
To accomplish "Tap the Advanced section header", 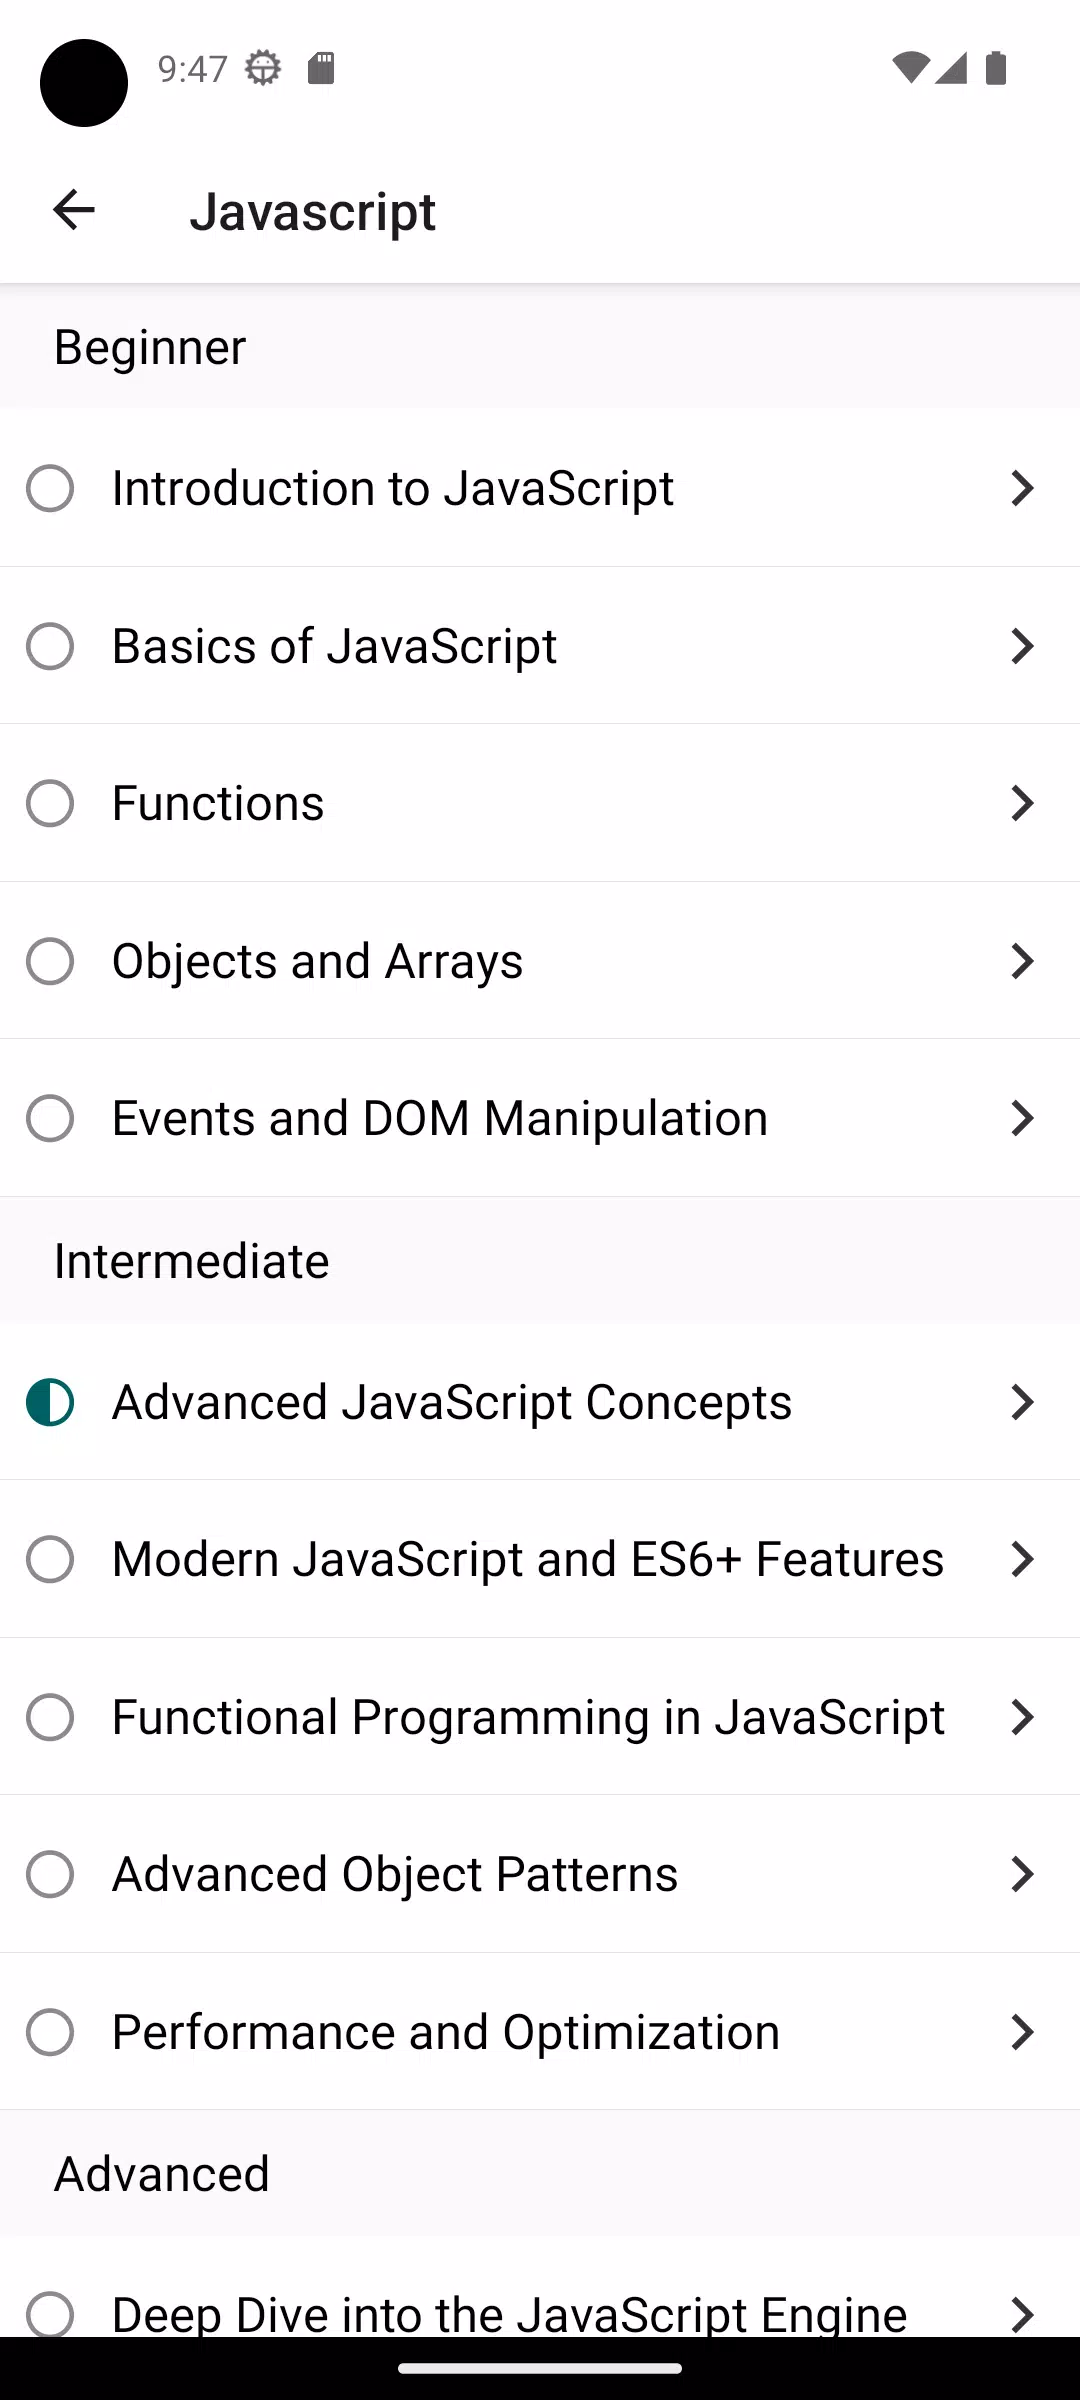I will 162,2174.
